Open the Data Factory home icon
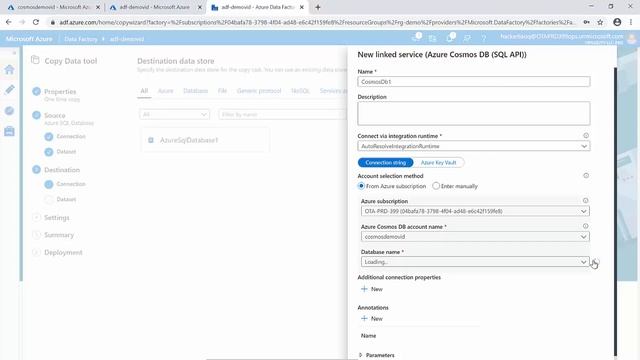This screenshot has height=360, width=640. pyautogui.click(x=9, y=69)
